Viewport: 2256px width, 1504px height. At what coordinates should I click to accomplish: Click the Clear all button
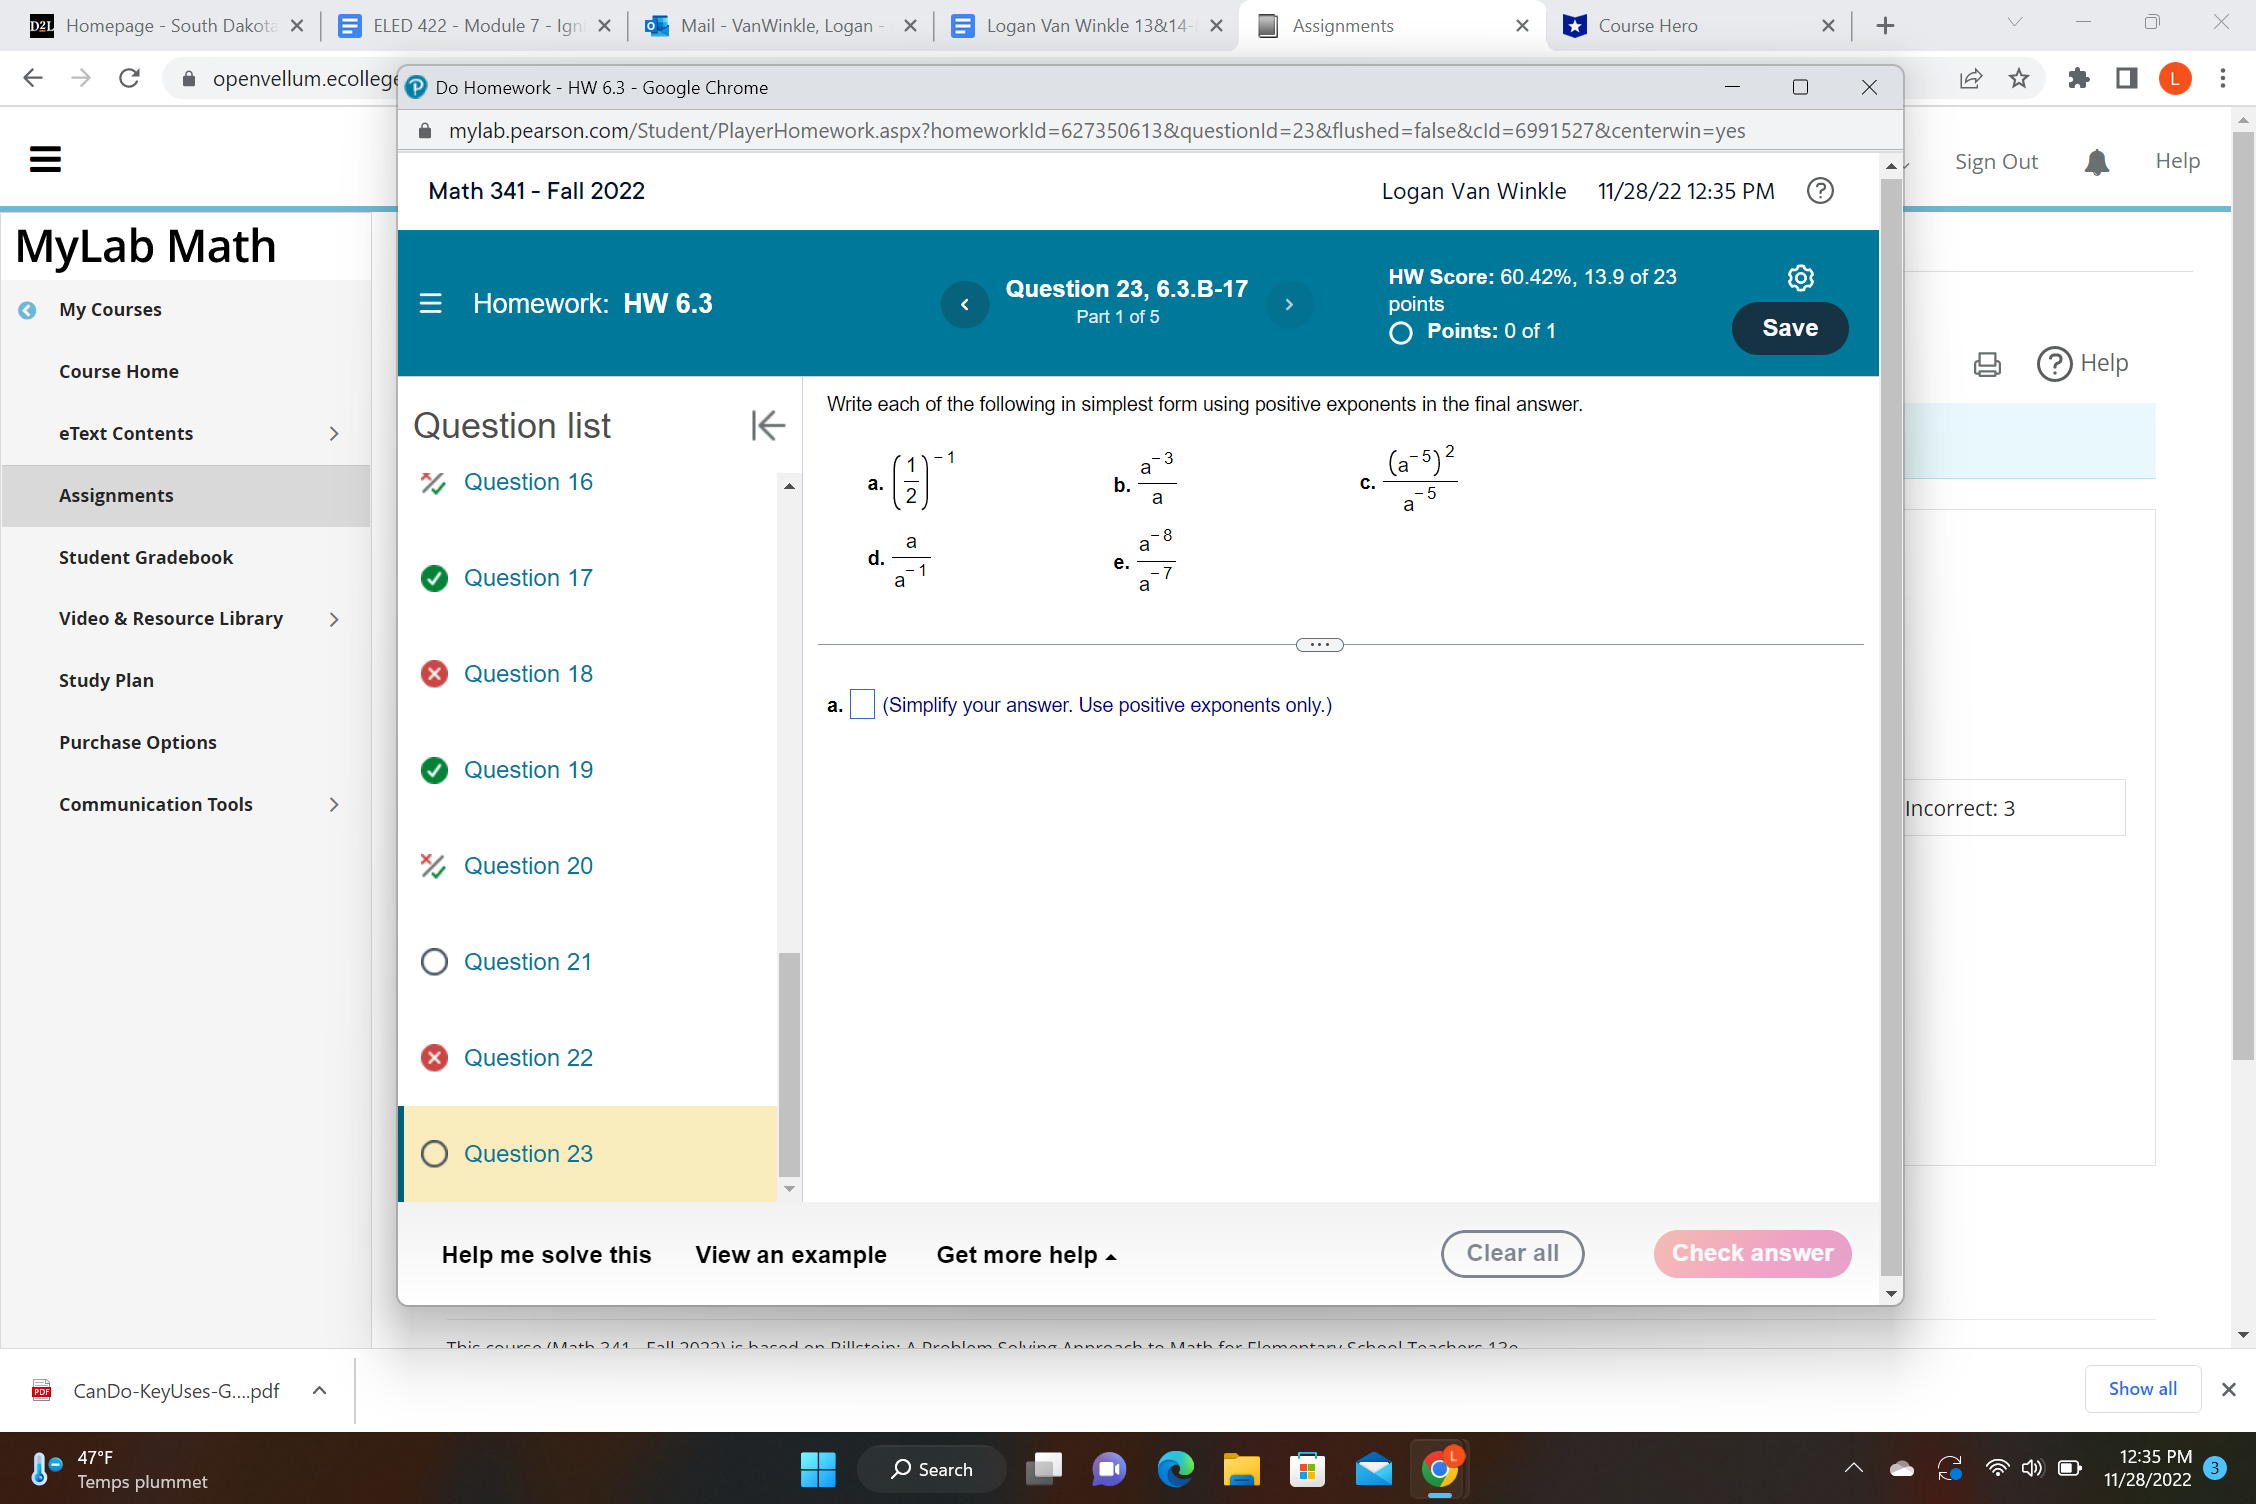tap(1512, 1253)
